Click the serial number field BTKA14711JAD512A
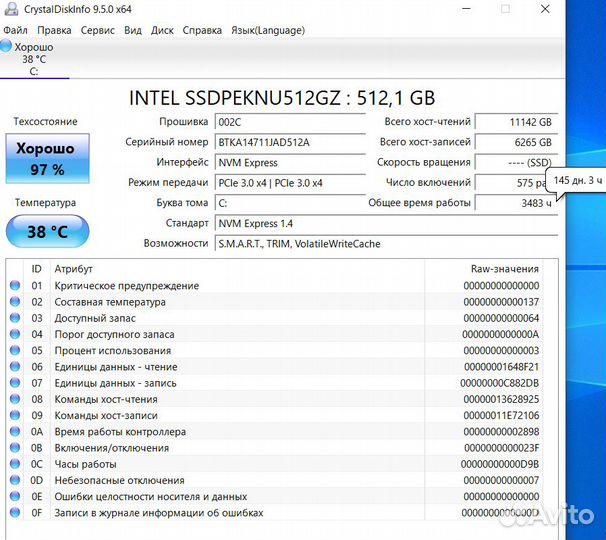This screenshot has height=540, width=606. click(x=290, y=142)
